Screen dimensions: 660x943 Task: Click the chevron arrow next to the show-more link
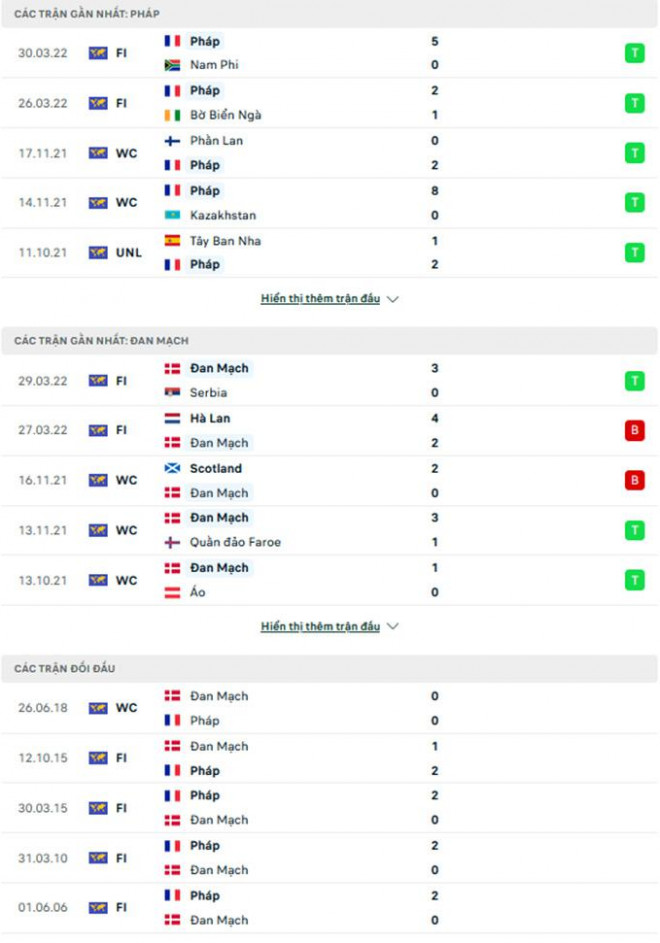(x=392, y=297)
